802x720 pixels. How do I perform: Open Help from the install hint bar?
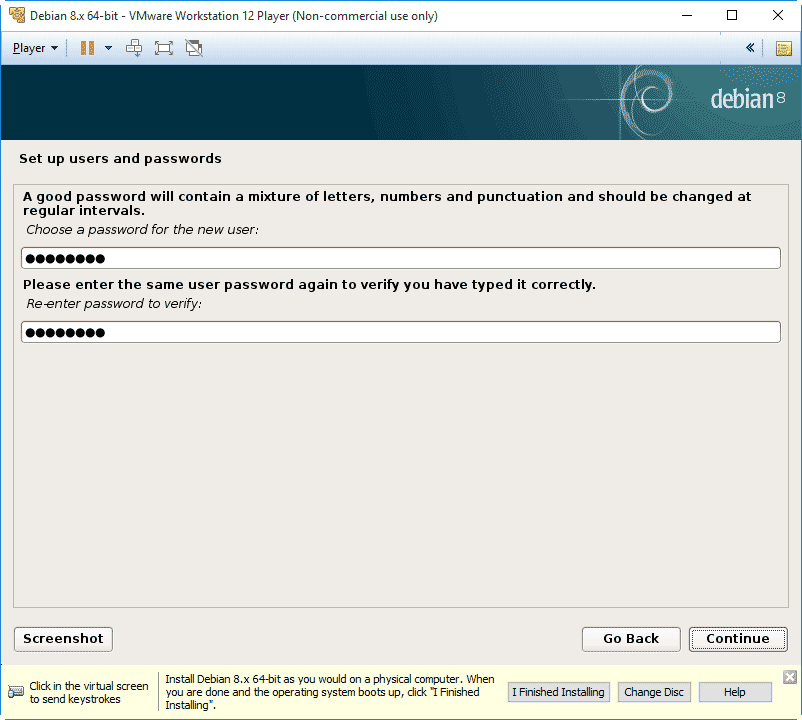(735, 692)
